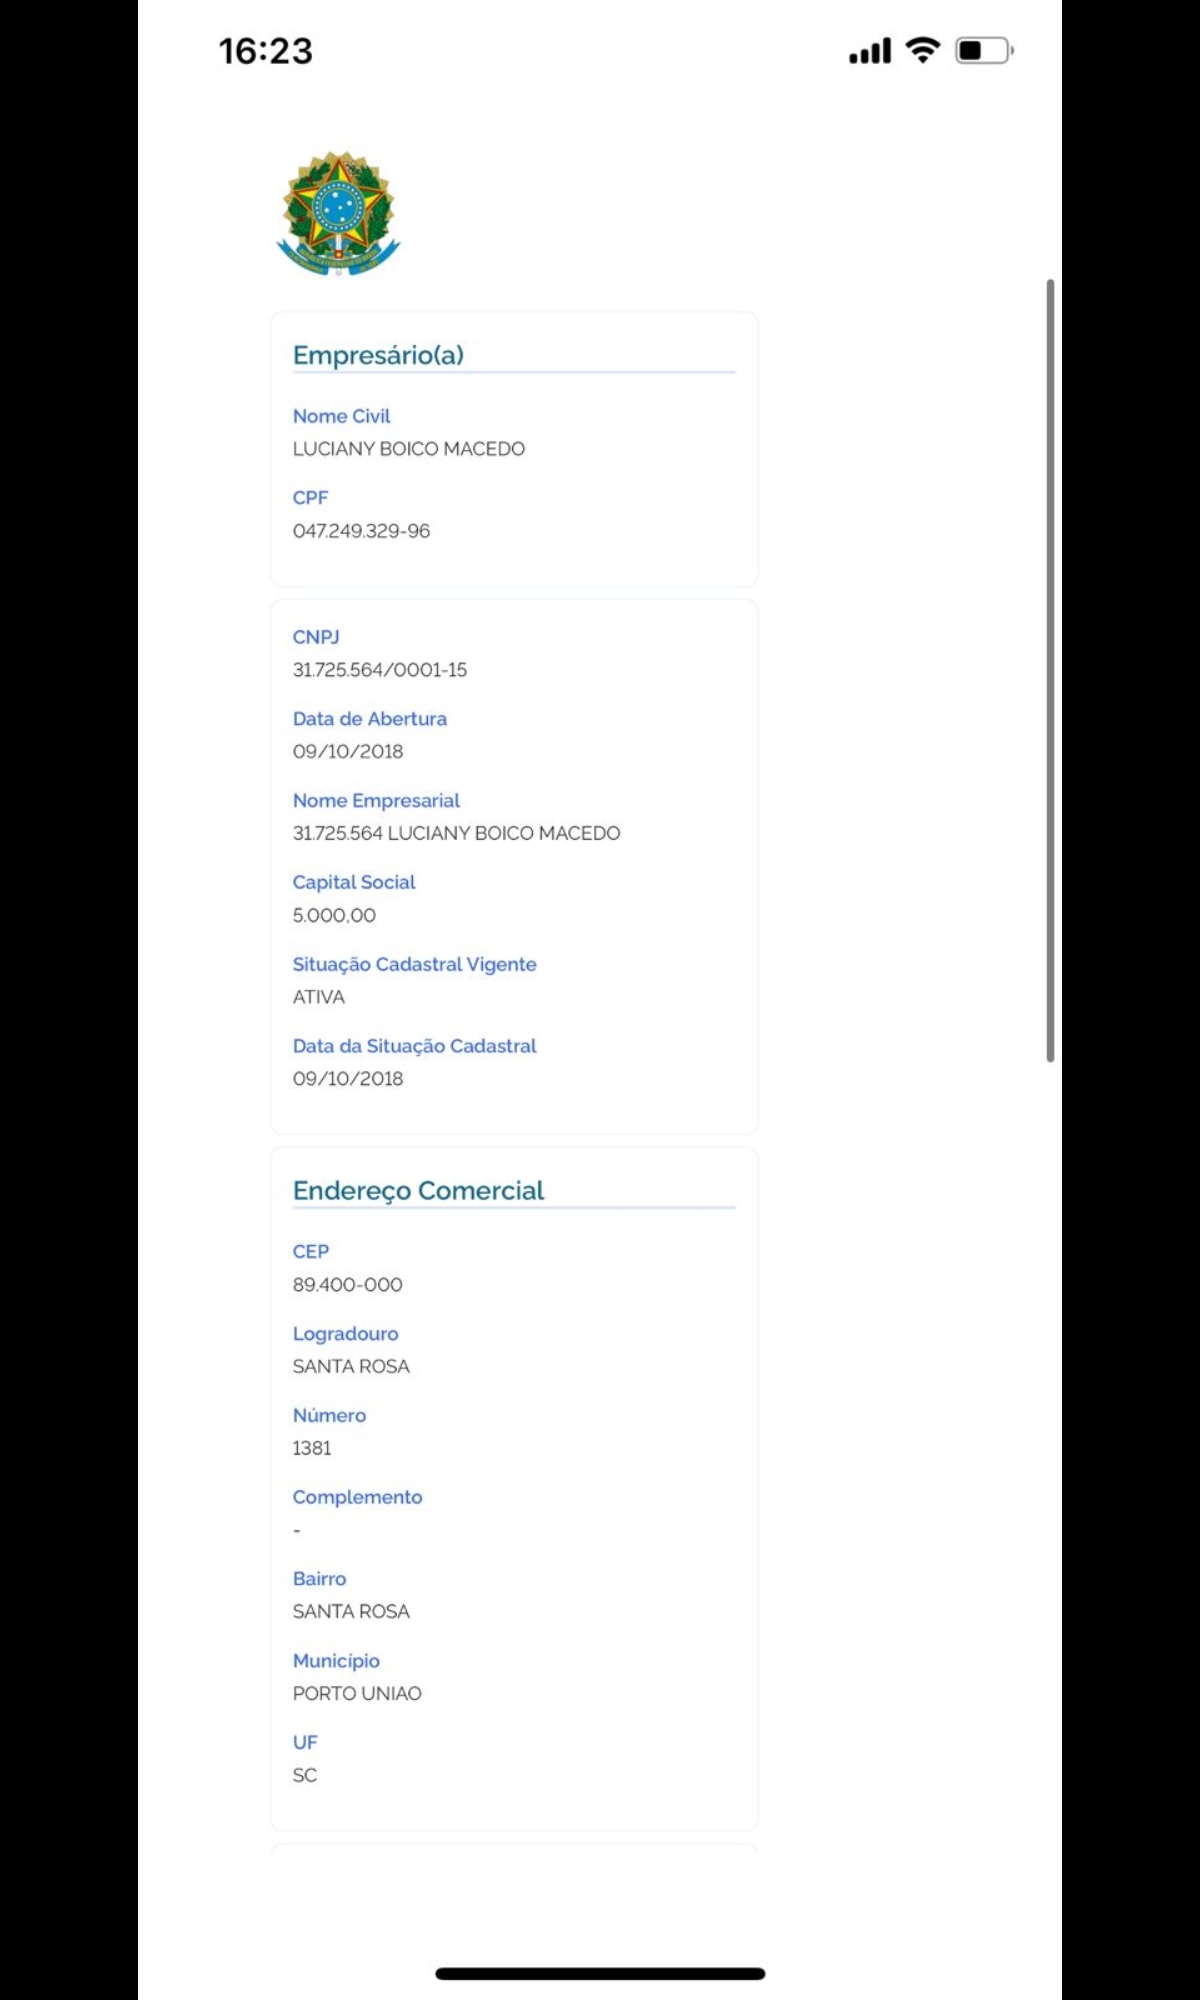Image resolution: width=1200 pixels, height=2000 pixels.
Task: Tap the Data de Abertura date value
Action: 348,752
